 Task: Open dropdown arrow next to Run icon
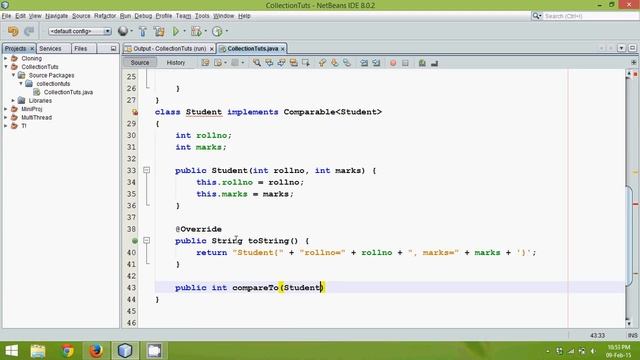coord(184,31)
